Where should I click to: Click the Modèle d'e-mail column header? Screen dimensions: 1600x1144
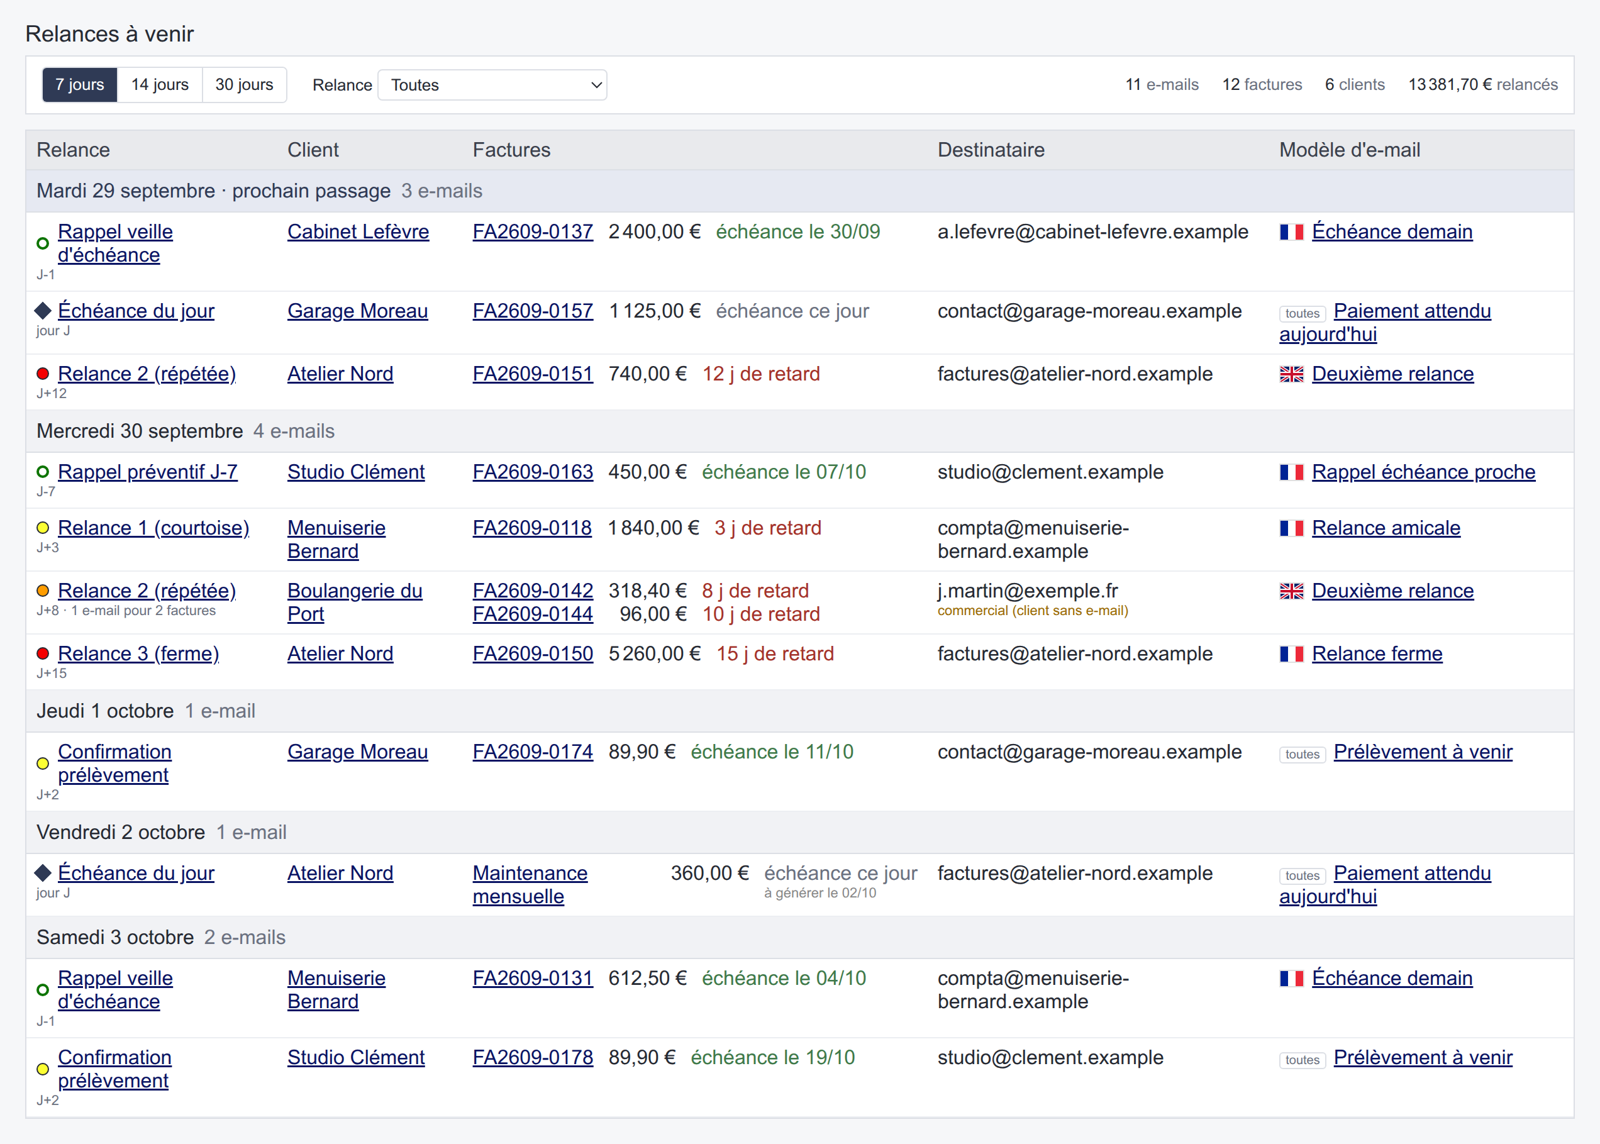[1350, 150]
